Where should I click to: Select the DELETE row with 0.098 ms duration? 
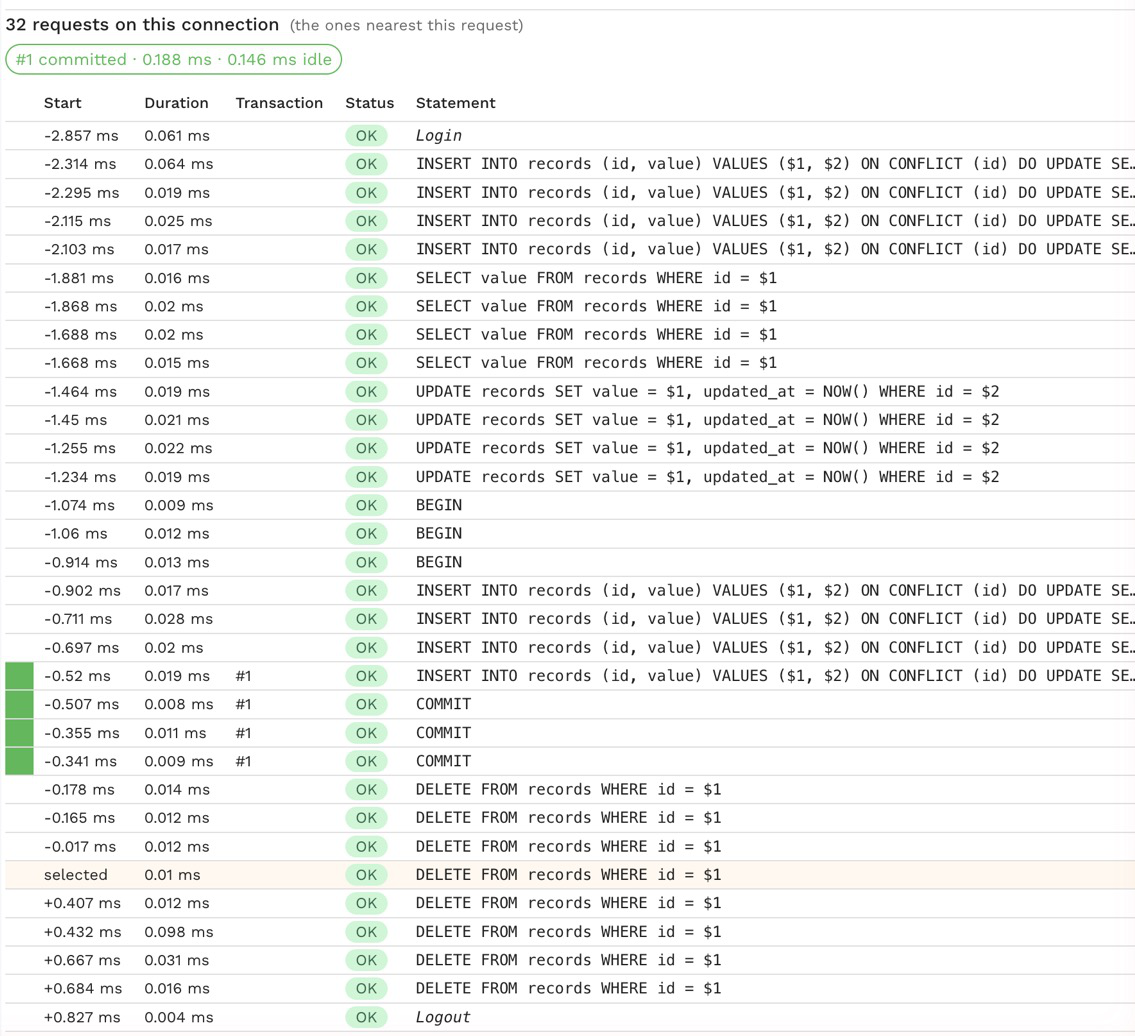point(570,932)
